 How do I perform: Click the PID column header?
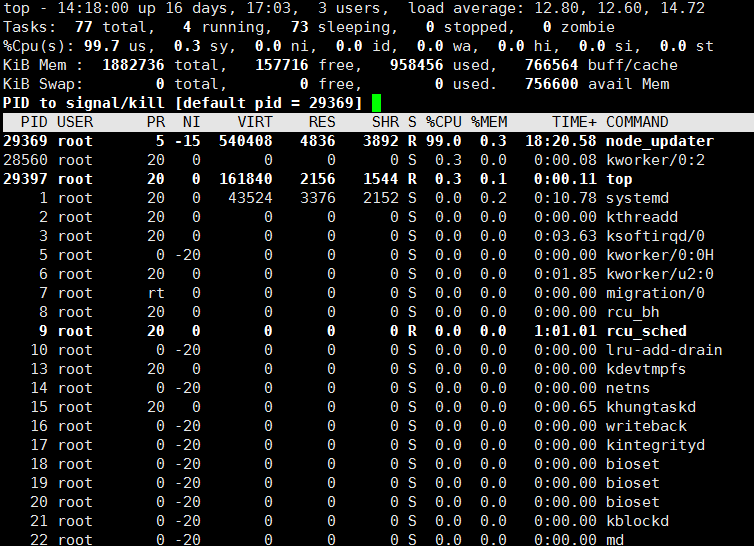click(34, 122)
